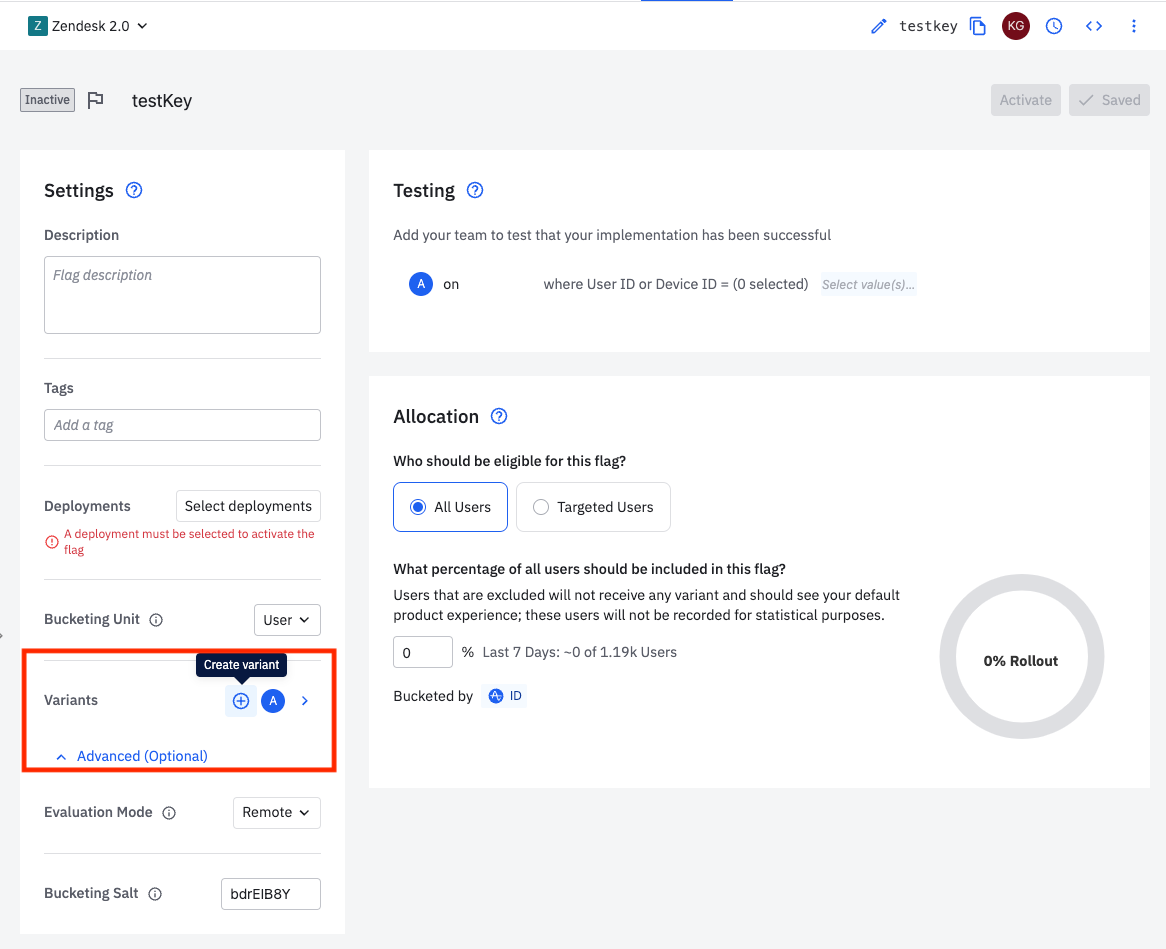Open the three-dot more options menu
This screenshot has height=949, width=1166.
tap(1133, 26)
